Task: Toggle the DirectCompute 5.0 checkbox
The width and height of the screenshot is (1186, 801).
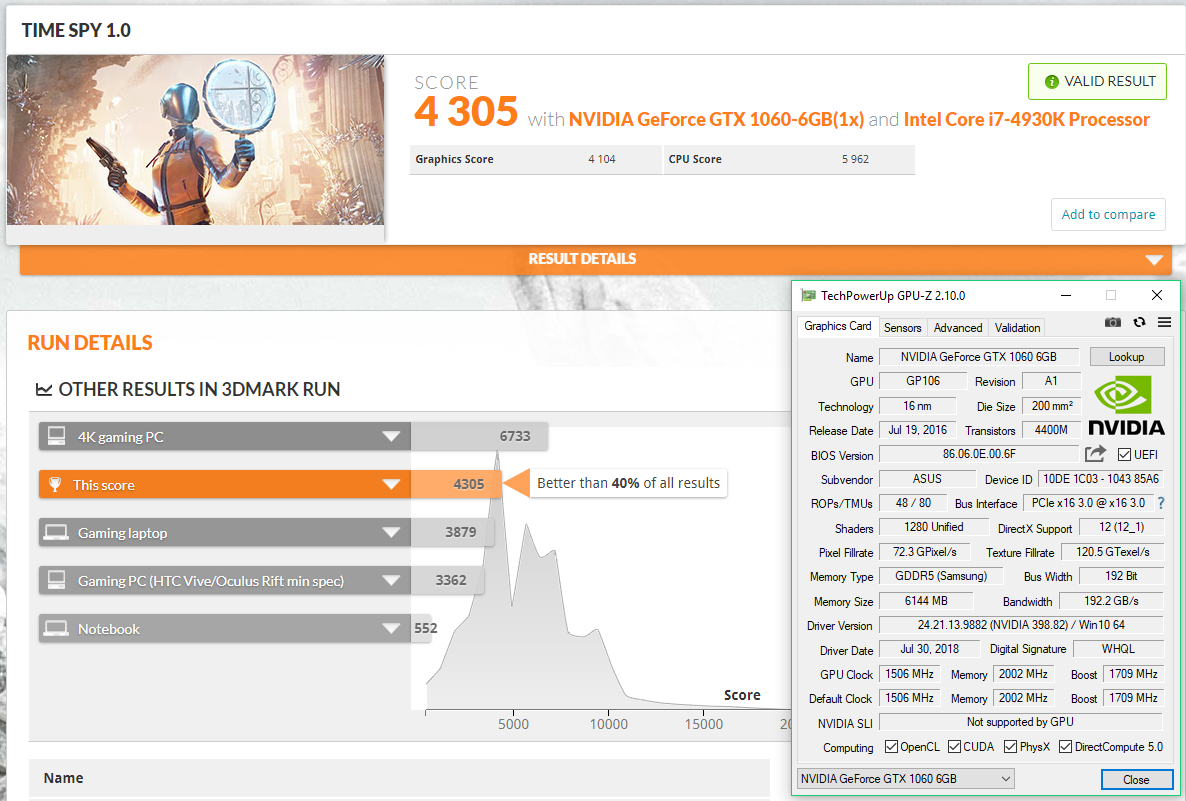Action: tap(1066, 747)
